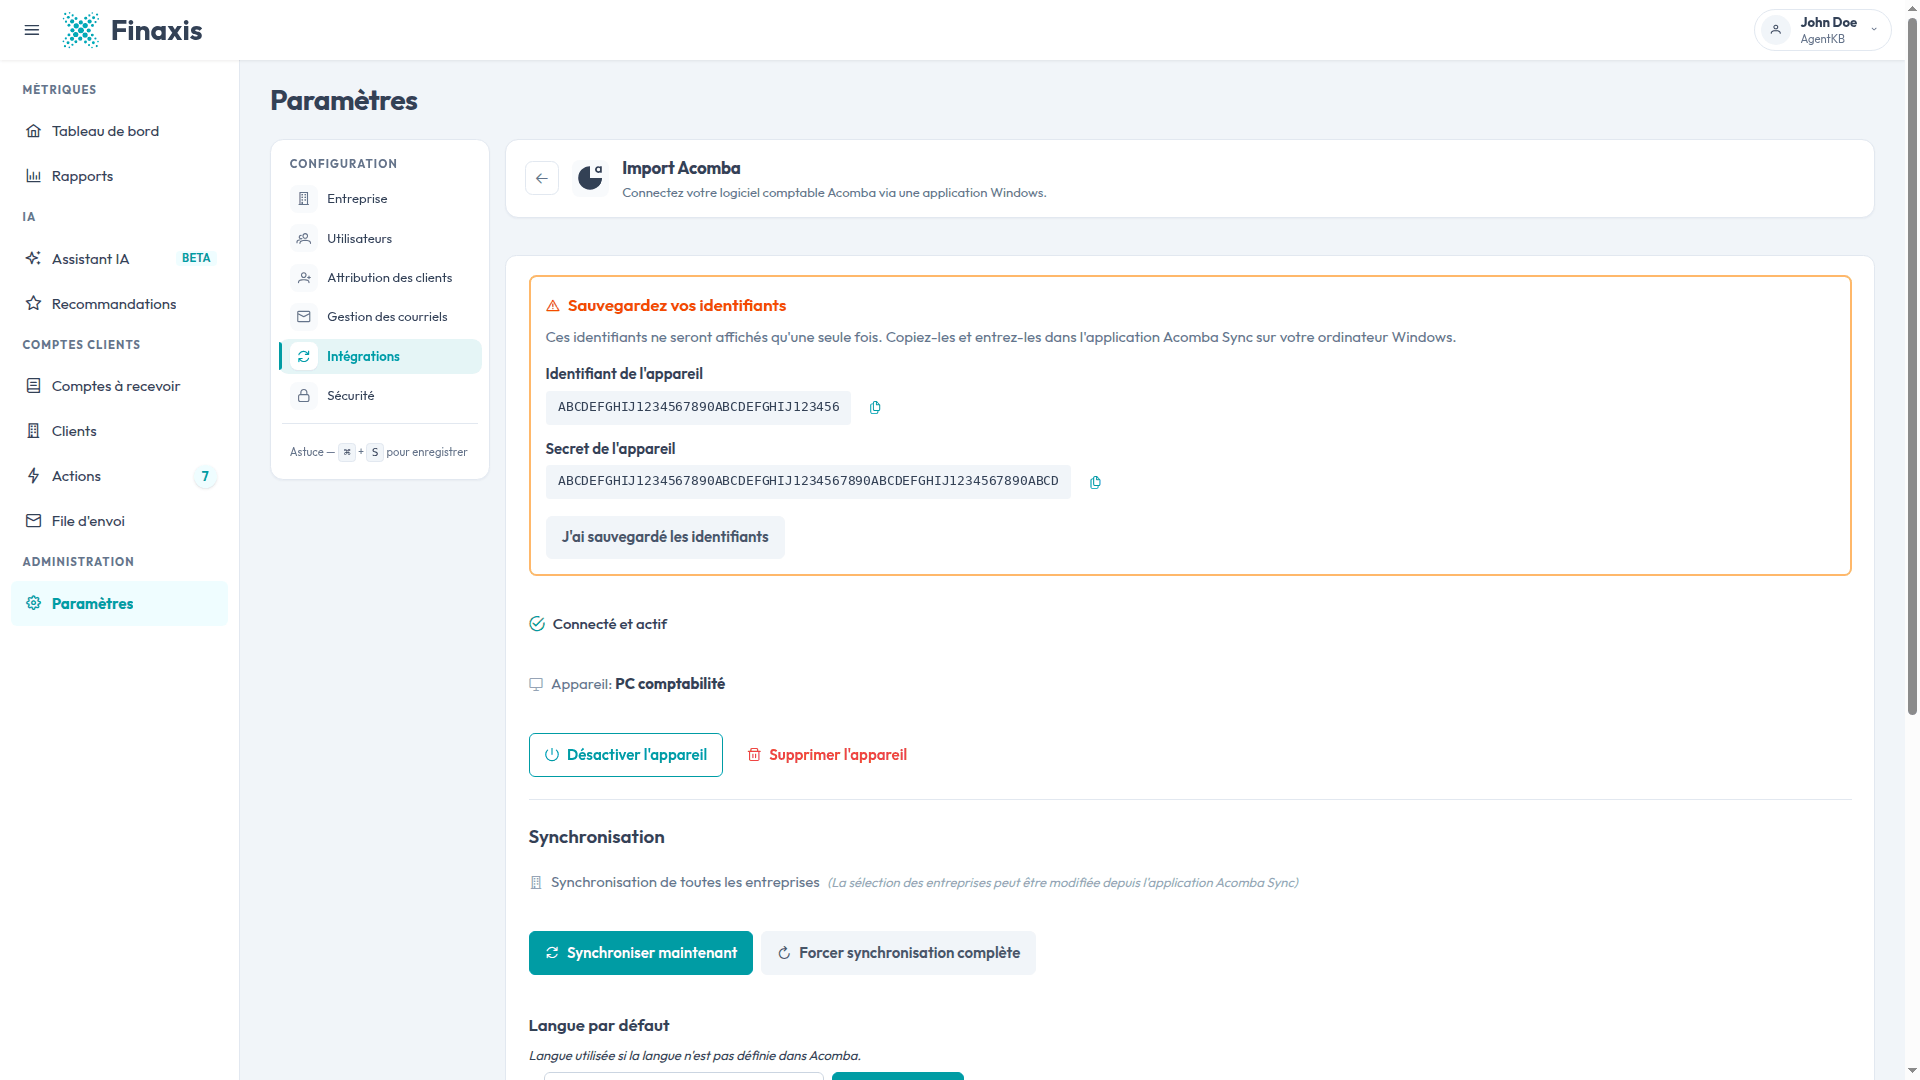Click the Gestion des courriels mail icon
1920x1080 pixels.
pos(304,317)
